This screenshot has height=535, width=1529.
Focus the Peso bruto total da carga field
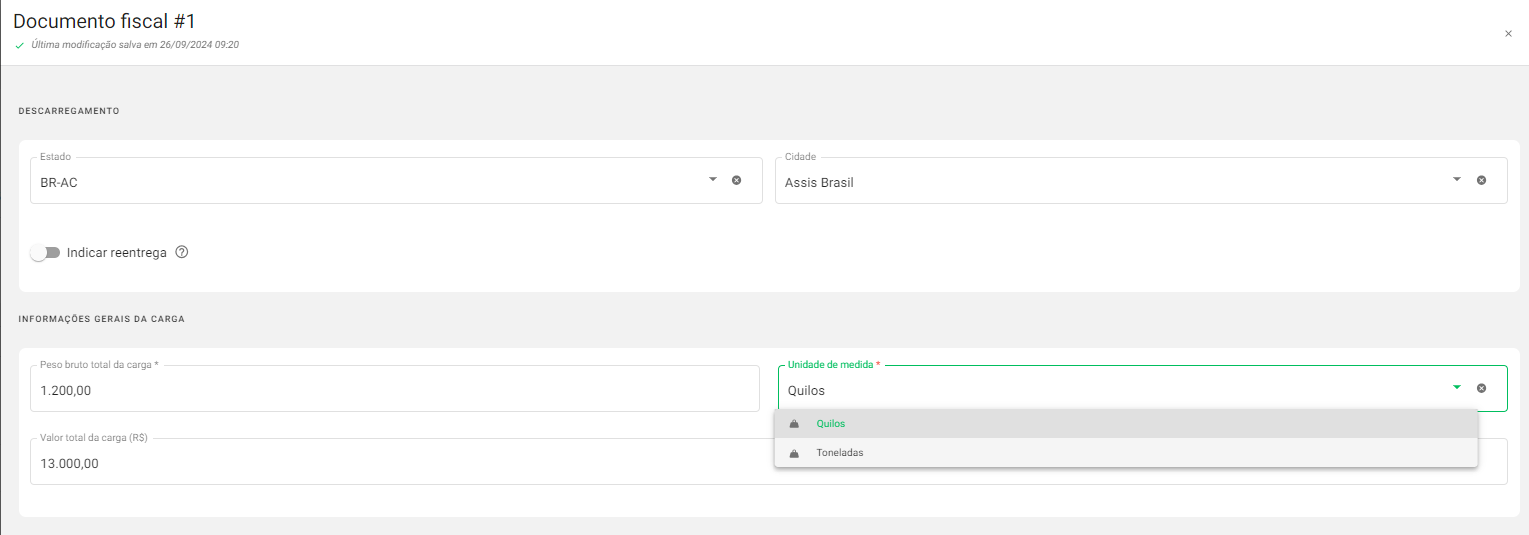tap(394, 390)
